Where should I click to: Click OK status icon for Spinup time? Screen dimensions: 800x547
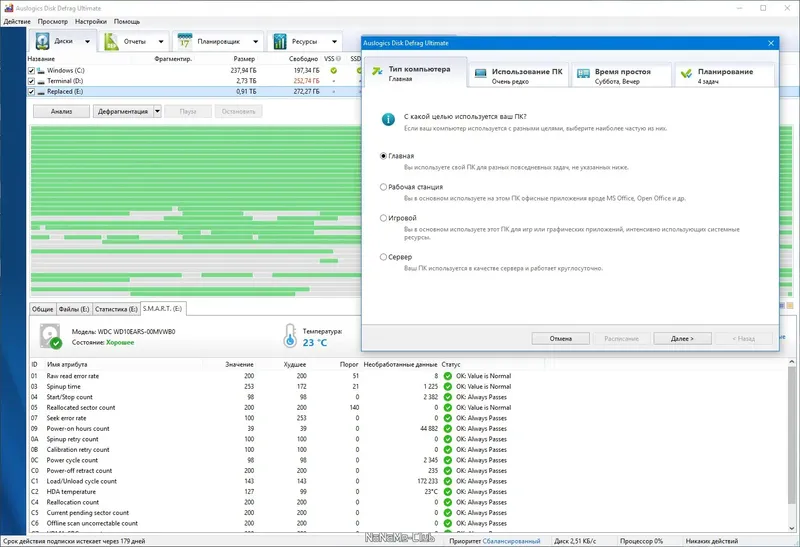(x=447, y=387)
